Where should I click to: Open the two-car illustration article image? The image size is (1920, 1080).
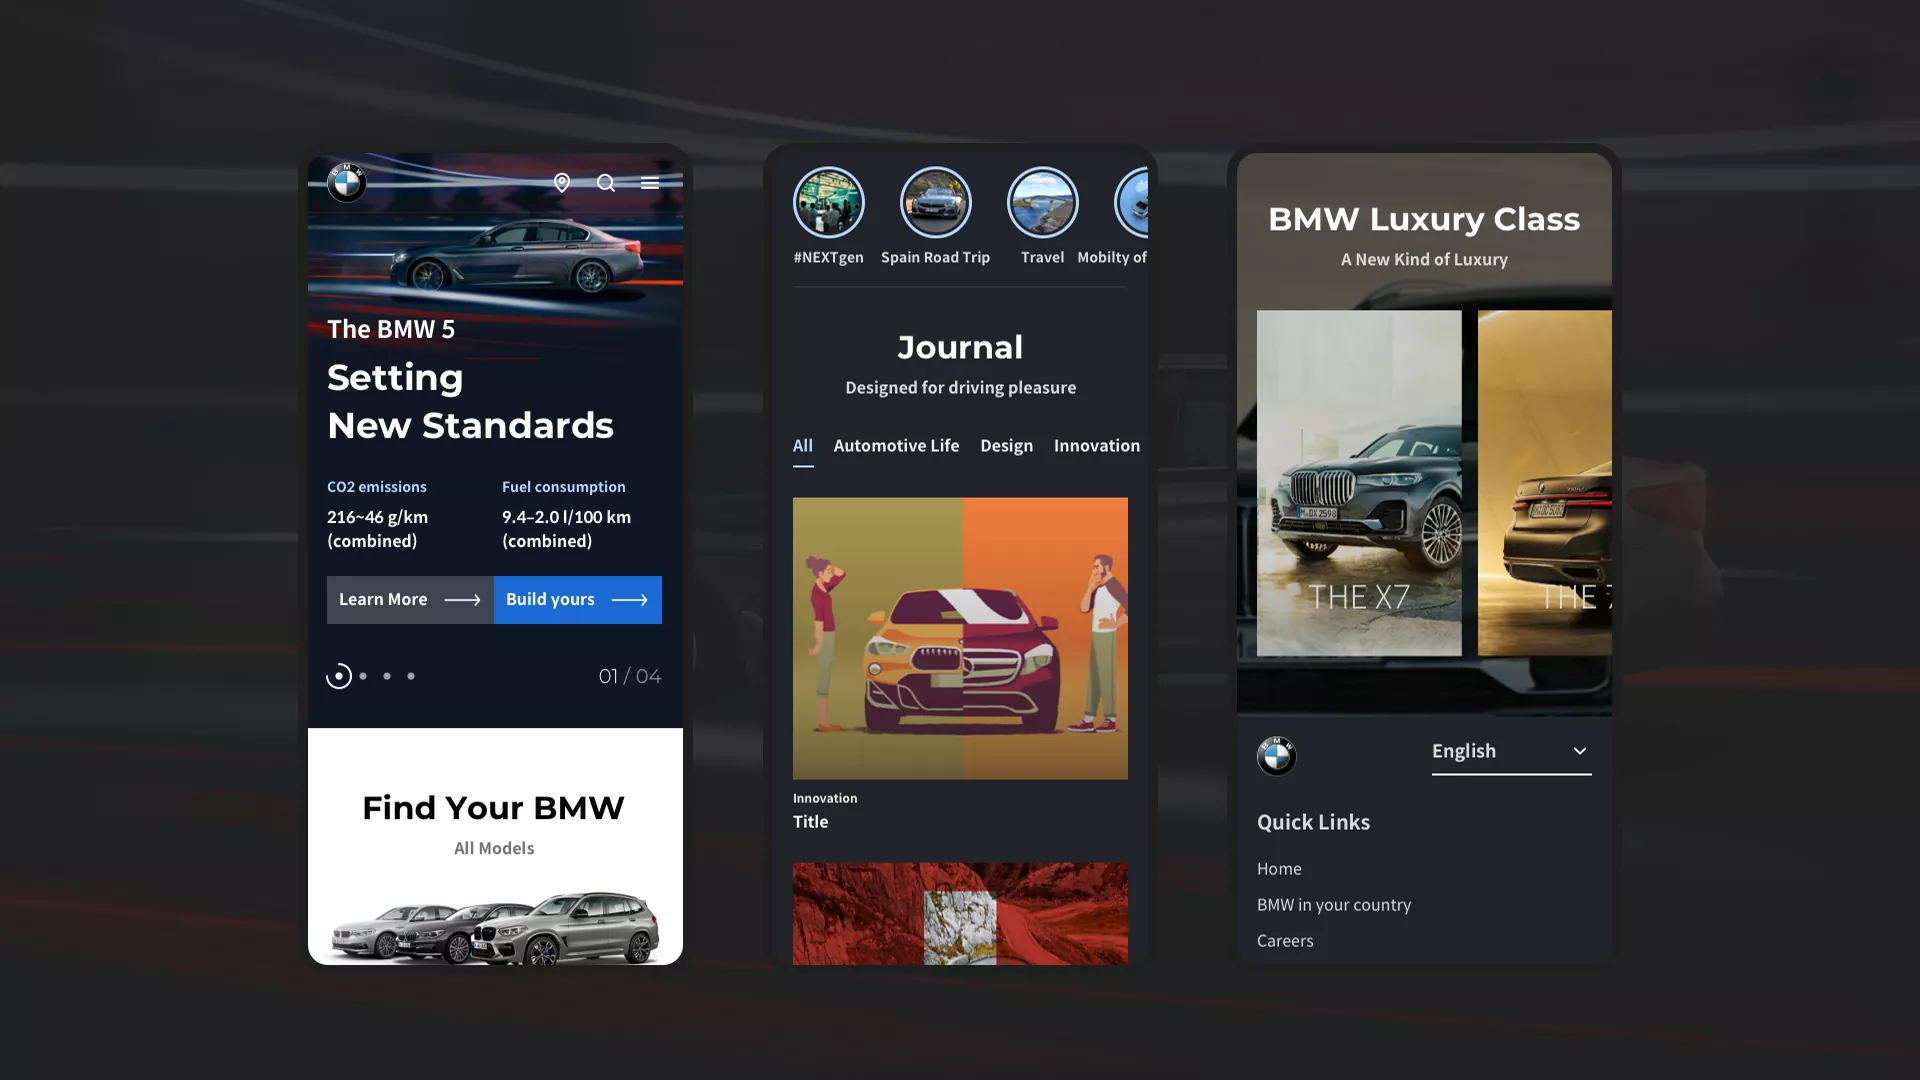pyautogui.click(x=960, y=638)
